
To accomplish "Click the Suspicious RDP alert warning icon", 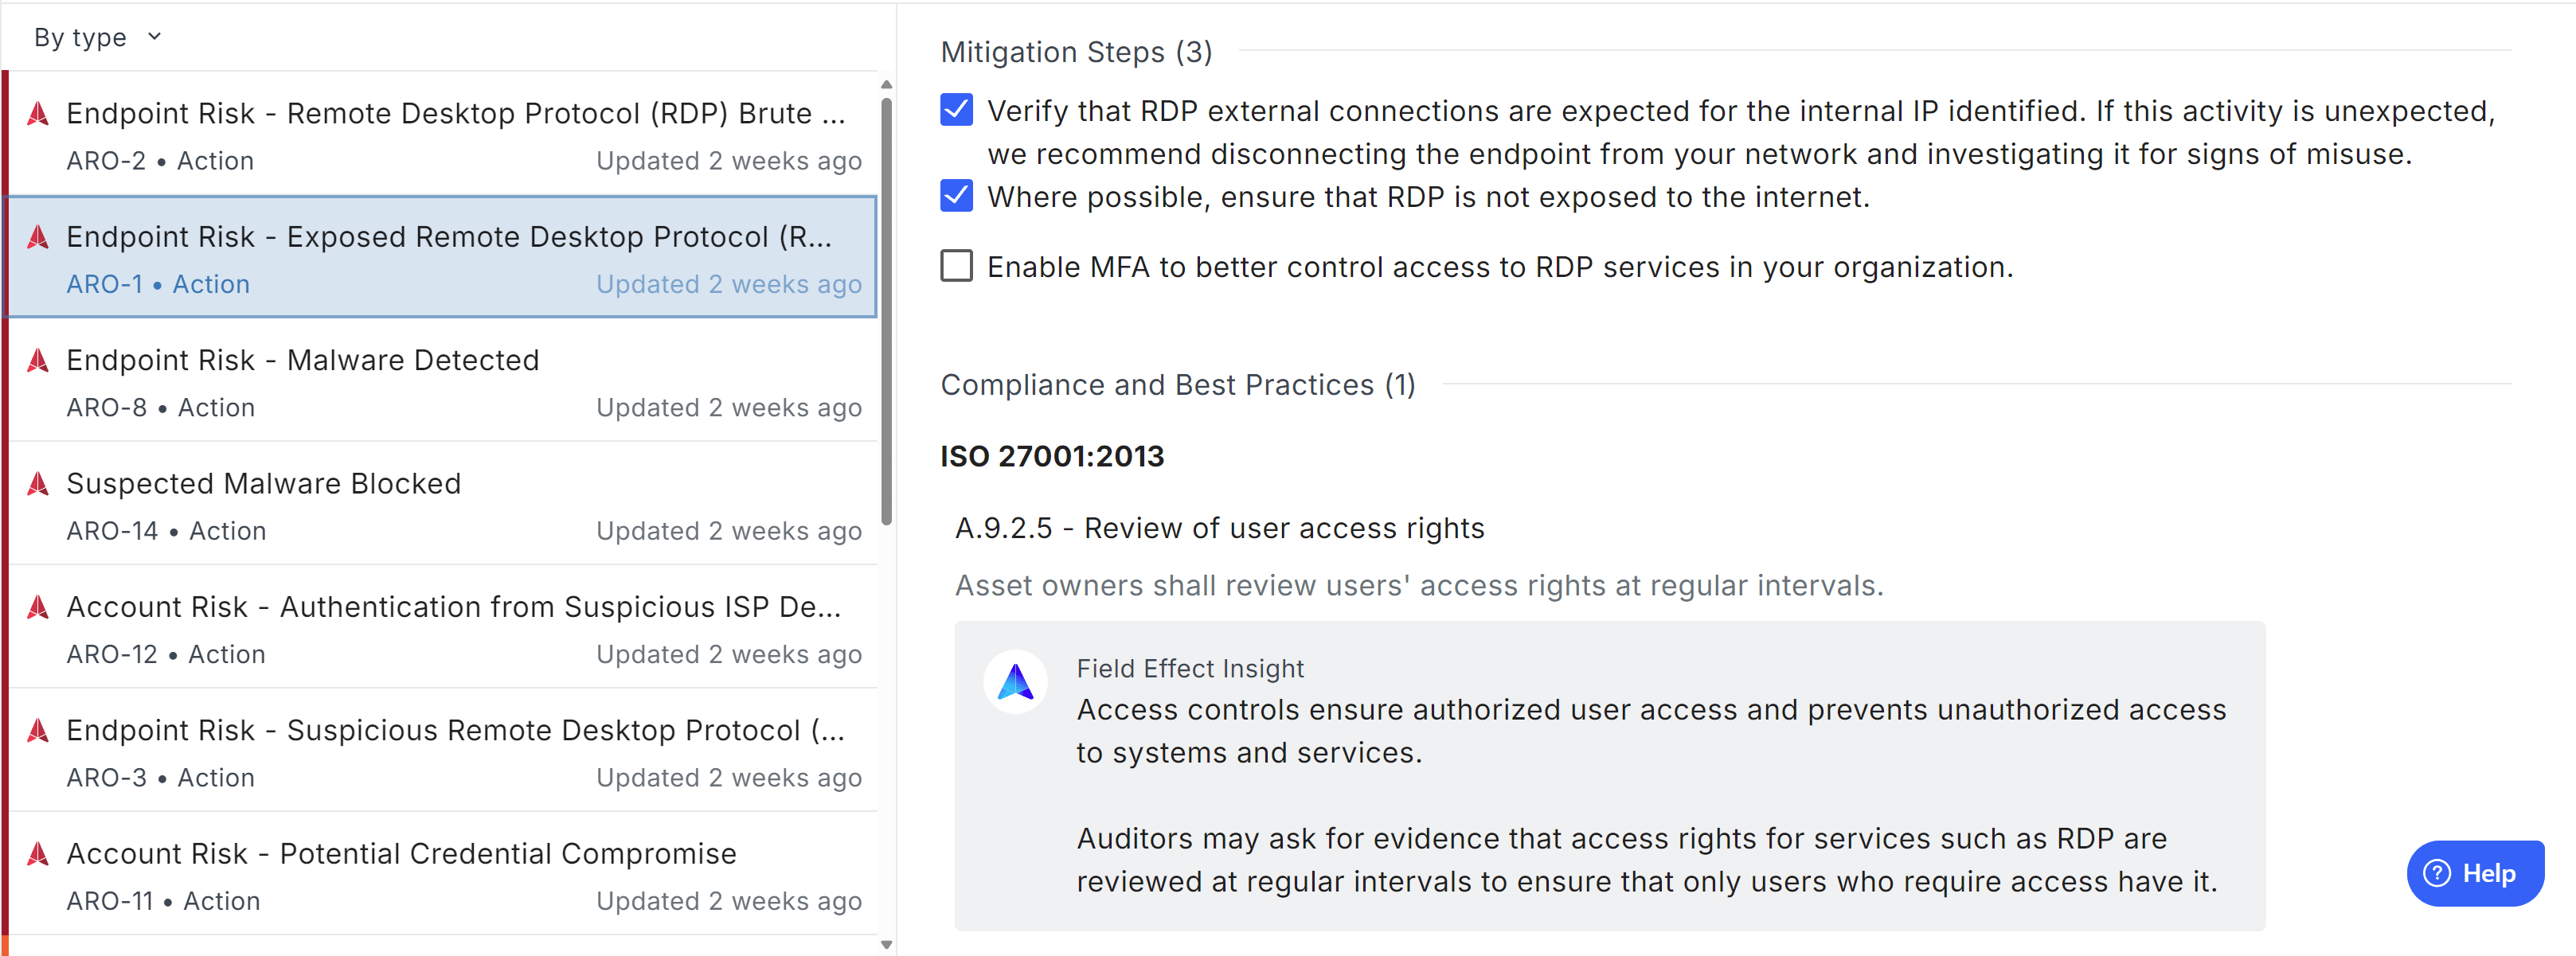I will [38, 730].
